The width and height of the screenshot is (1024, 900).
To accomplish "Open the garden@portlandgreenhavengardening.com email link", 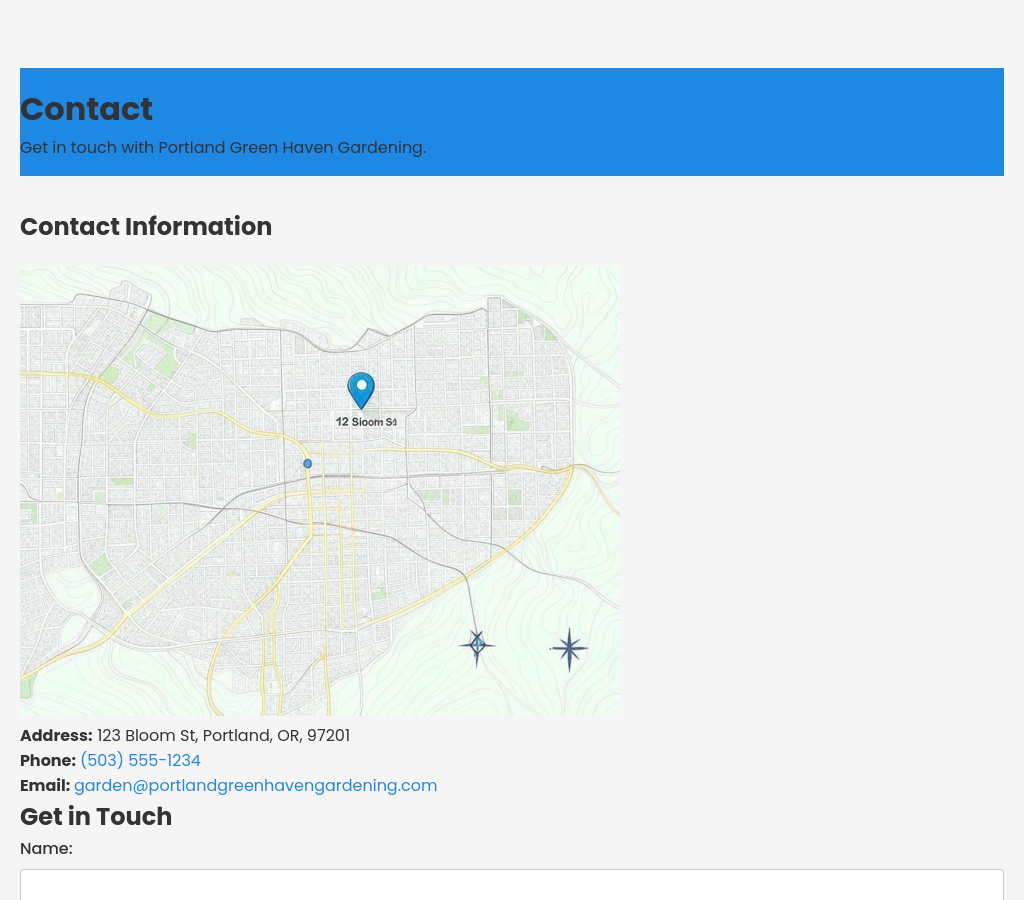I will click(255, 785).
